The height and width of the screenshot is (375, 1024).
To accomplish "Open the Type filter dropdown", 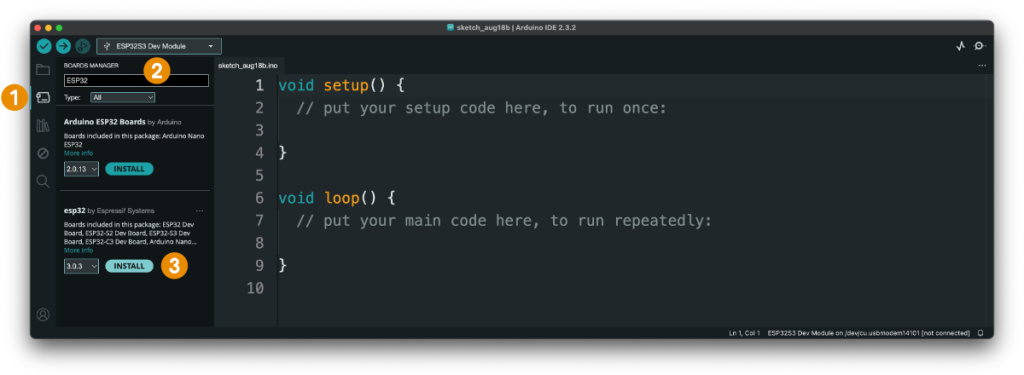I will coord(123,97).
